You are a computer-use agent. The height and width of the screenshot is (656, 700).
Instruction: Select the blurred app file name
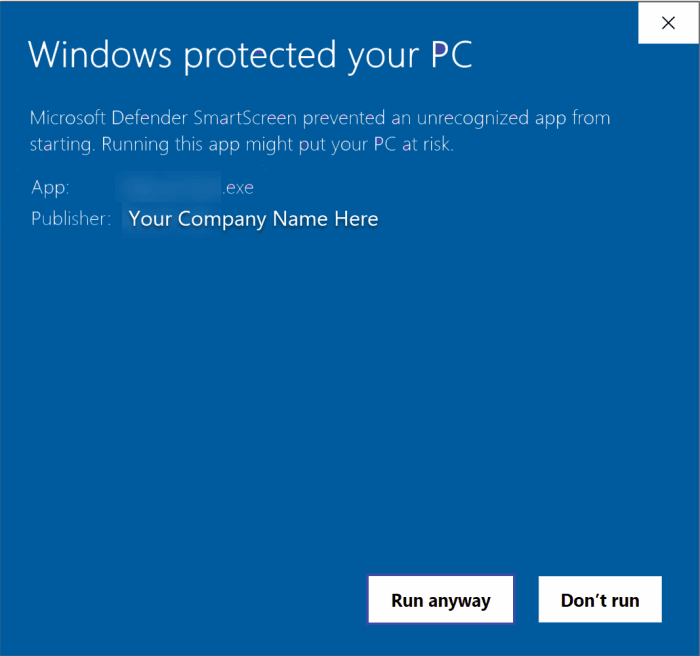(168, 188)
